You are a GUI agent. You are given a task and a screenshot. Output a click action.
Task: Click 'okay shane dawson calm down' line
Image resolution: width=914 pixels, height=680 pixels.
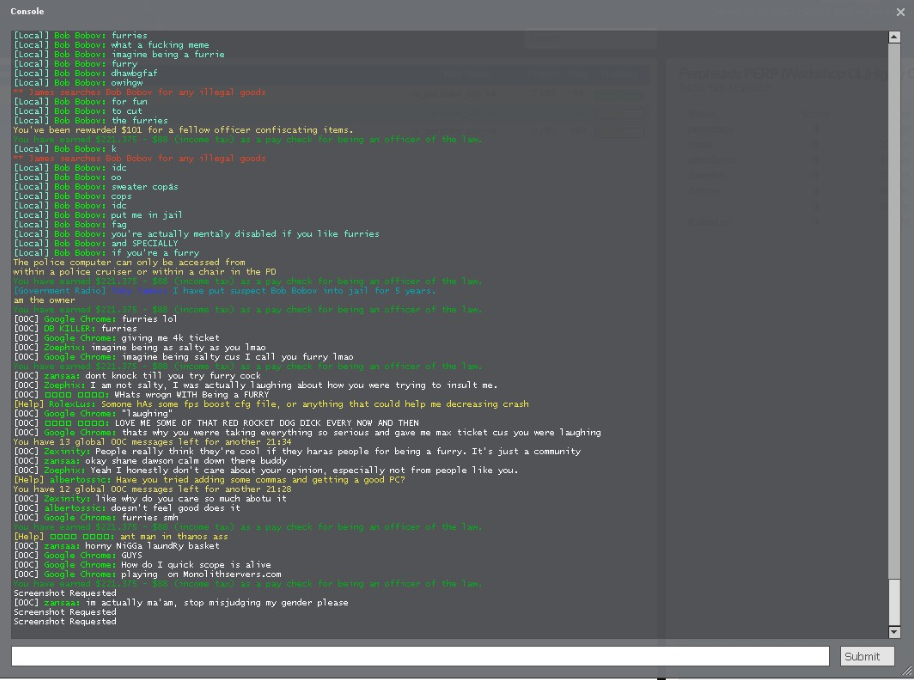(150, 461)
